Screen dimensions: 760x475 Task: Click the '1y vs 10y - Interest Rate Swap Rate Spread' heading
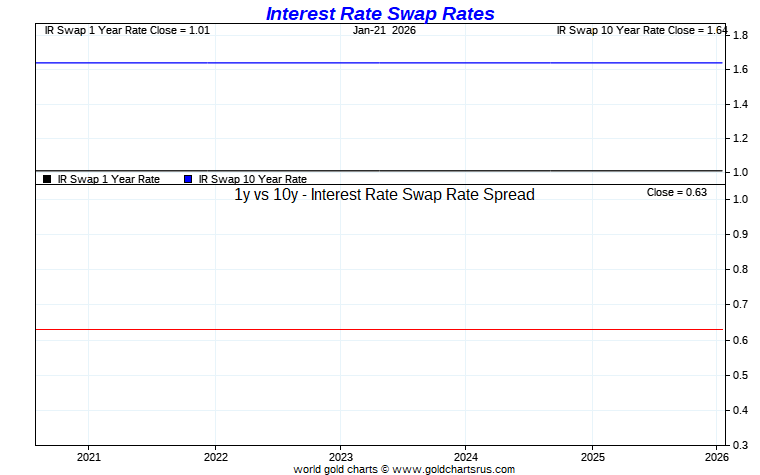[x=384, y=194]
